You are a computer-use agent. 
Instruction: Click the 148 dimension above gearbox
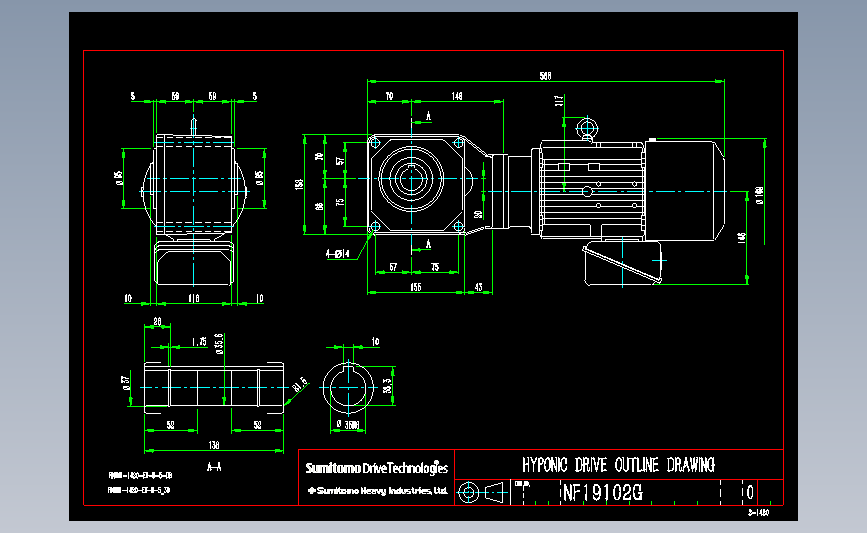[457, 96]
